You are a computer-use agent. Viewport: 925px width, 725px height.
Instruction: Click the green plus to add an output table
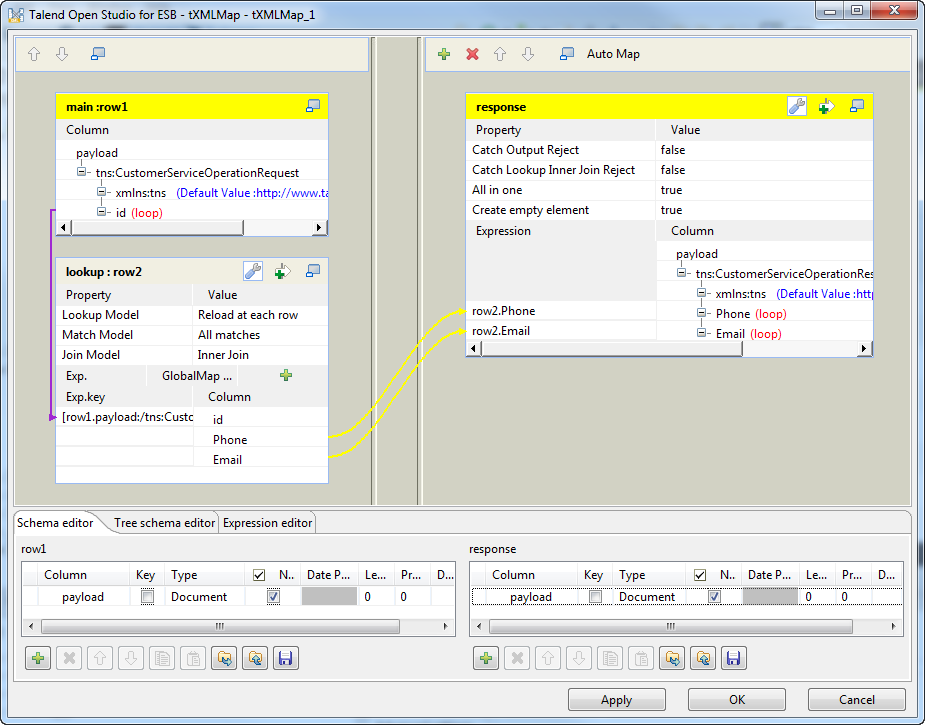444,54
